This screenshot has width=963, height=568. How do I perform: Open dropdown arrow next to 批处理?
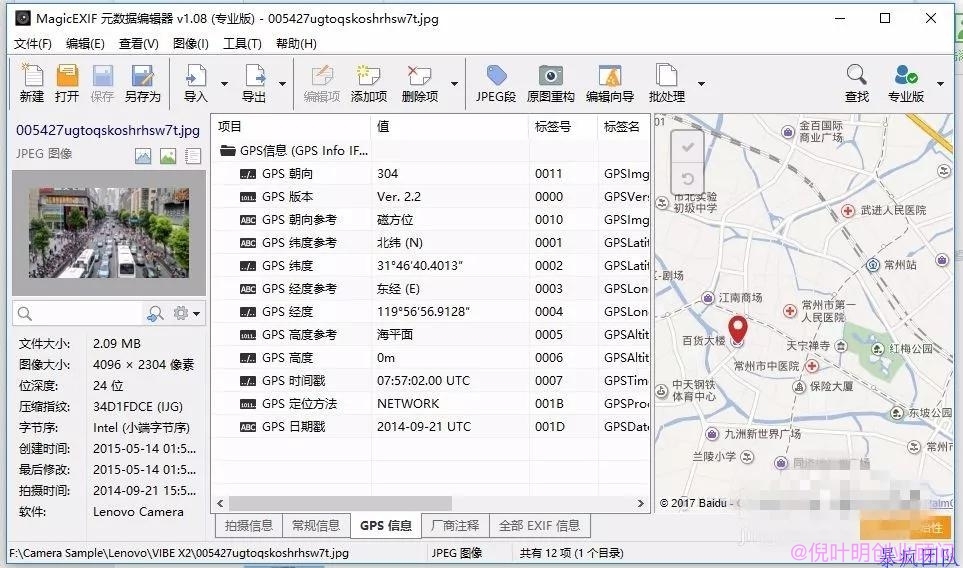click(701, 84)
